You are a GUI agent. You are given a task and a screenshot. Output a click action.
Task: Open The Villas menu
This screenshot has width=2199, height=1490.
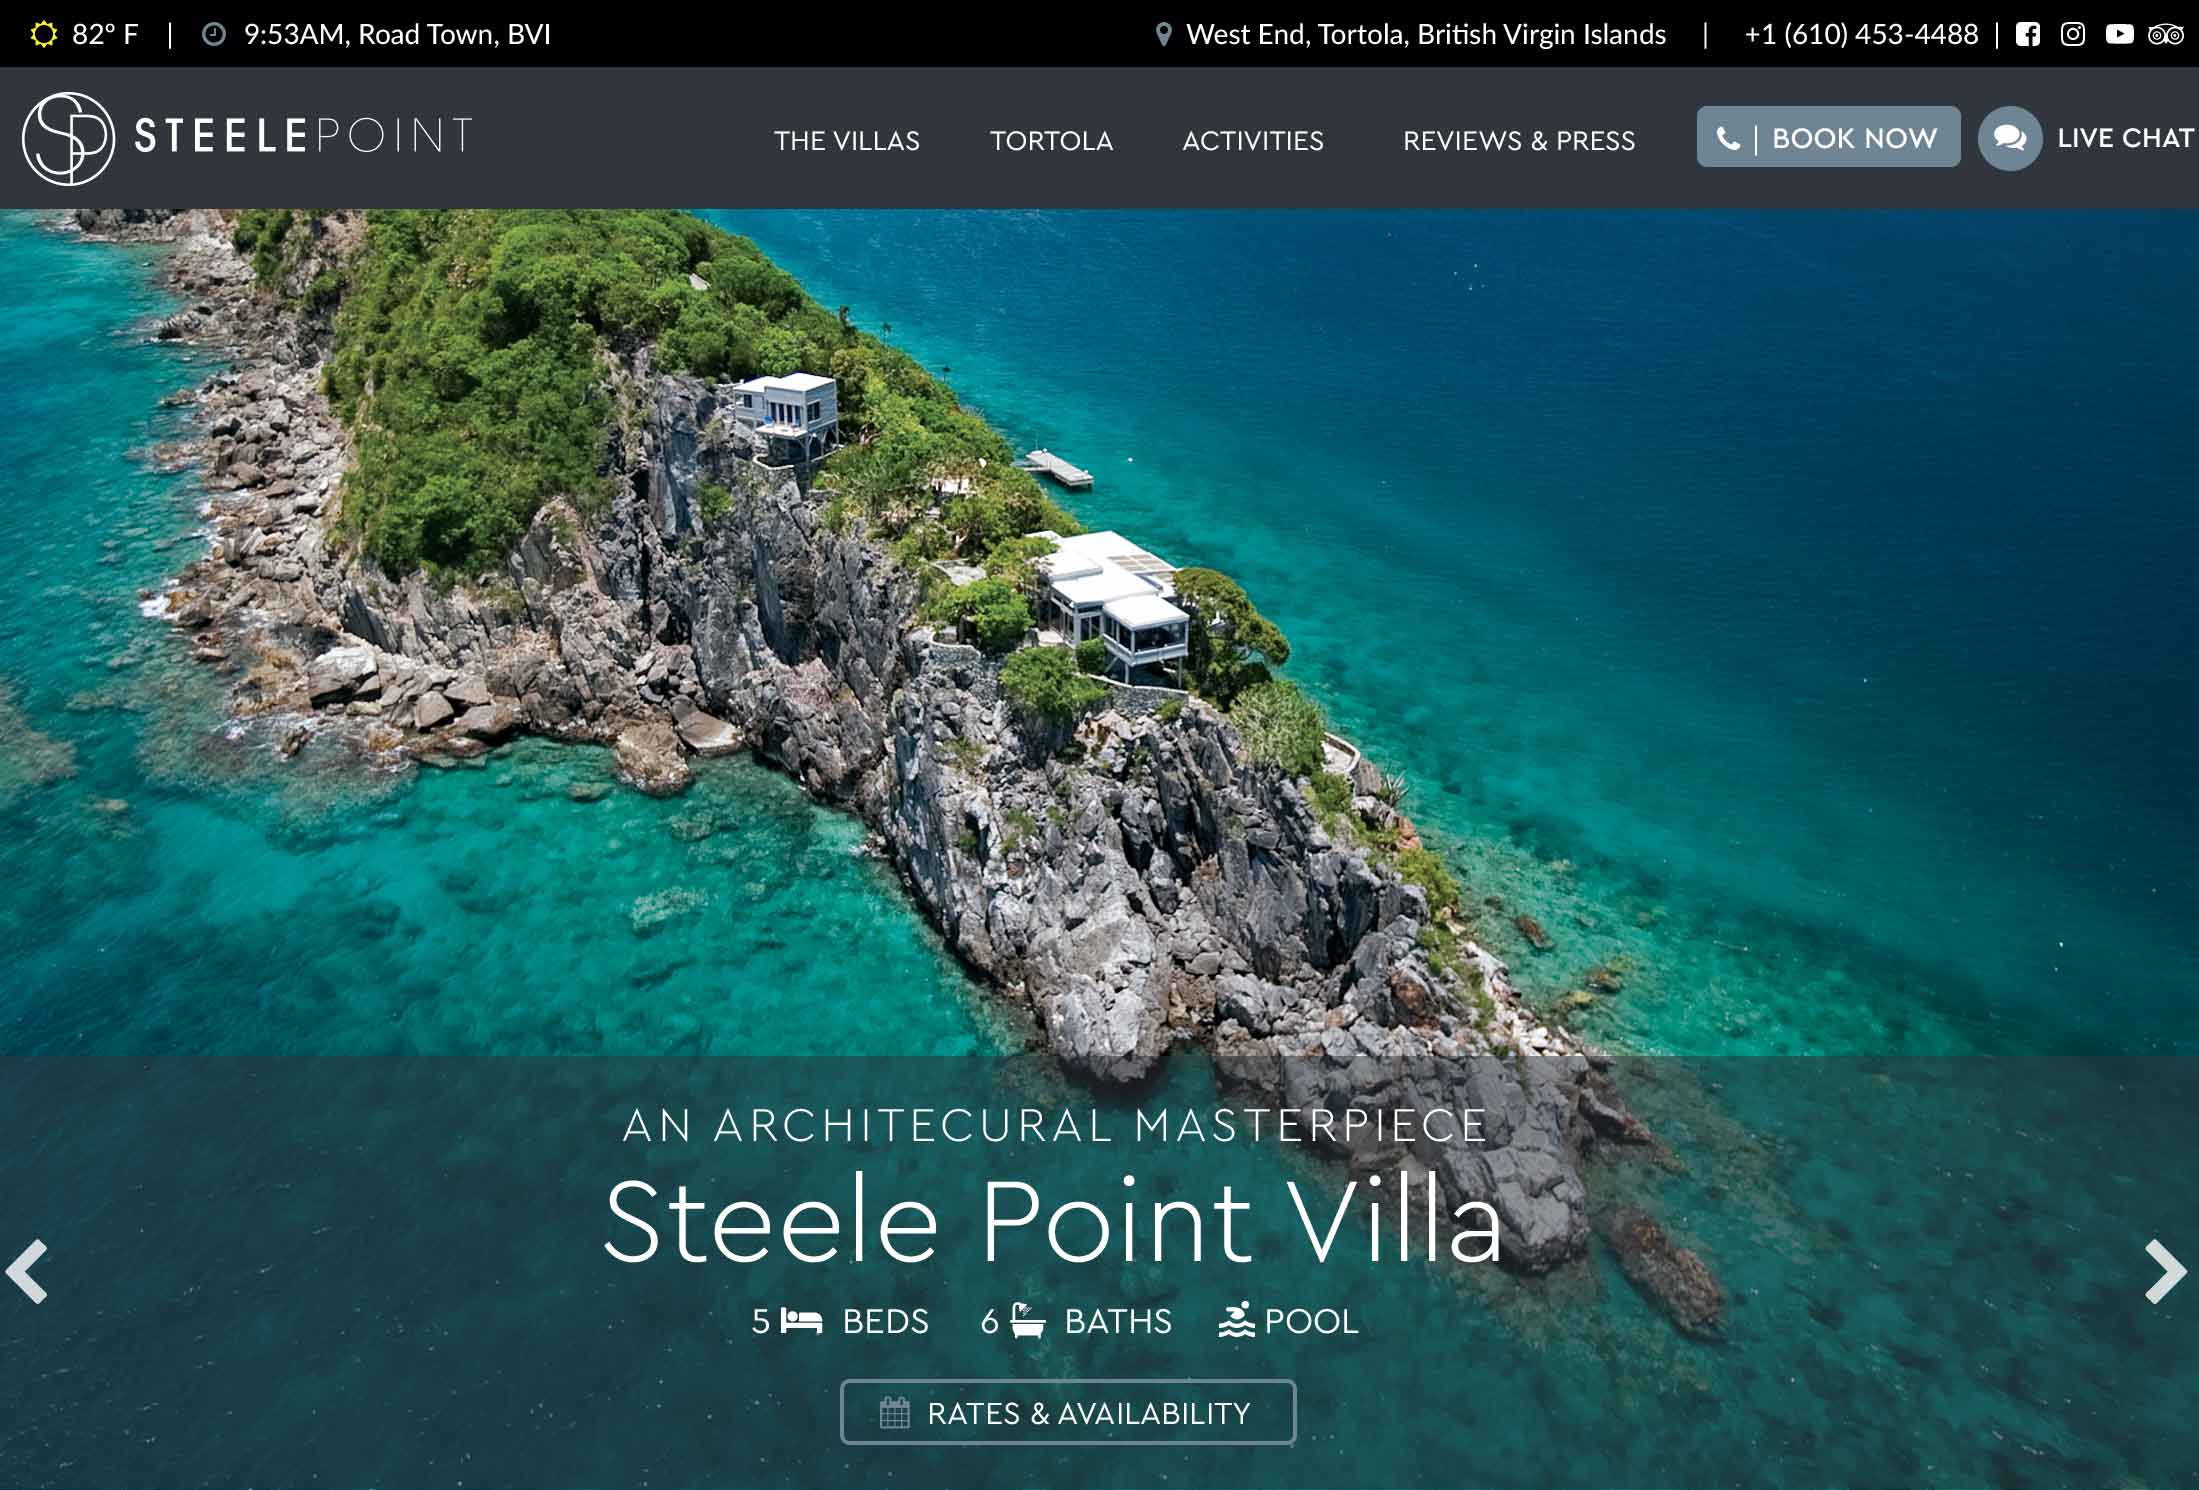point(847,141)
